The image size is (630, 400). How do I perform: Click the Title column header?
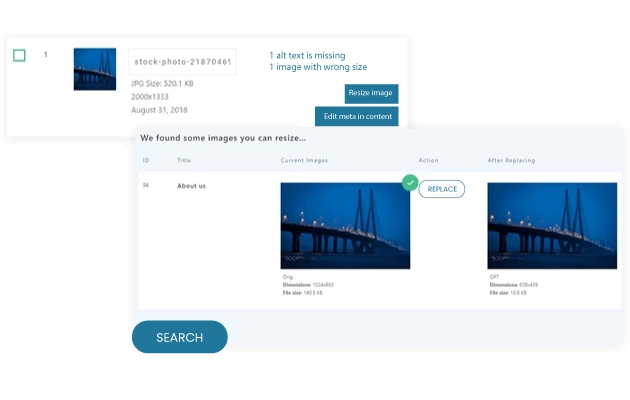[x=184, y=160]
